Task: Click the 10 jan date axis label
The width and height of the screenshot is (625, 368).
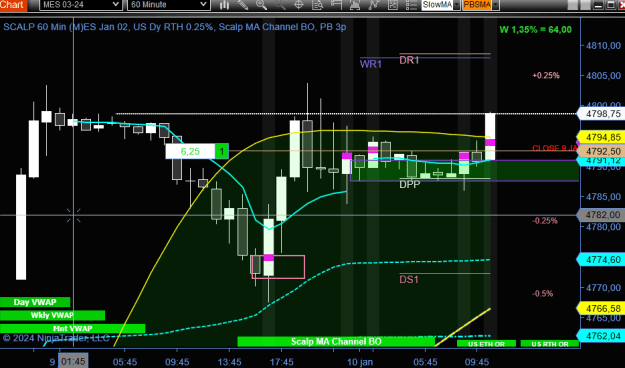Action: [x=360, y=362]
